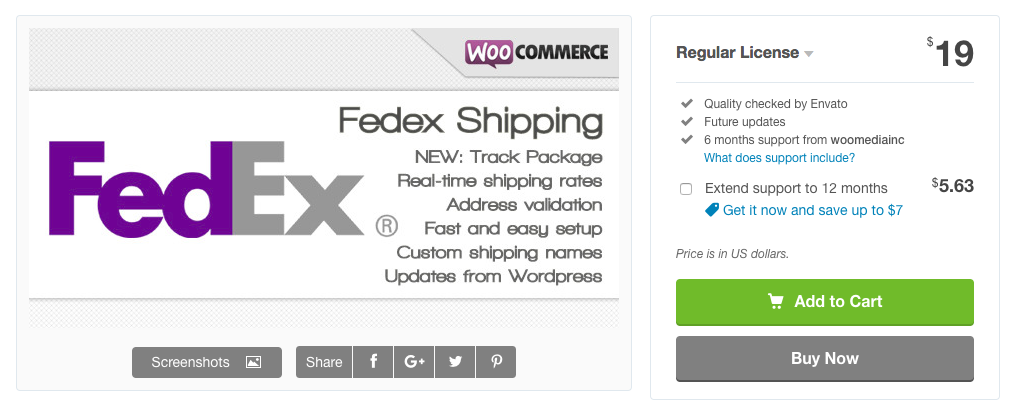The height and width of the screenshot is (409, 1012).
Task: Open the Regular License dropdown
Action: (x=744, y=53)
